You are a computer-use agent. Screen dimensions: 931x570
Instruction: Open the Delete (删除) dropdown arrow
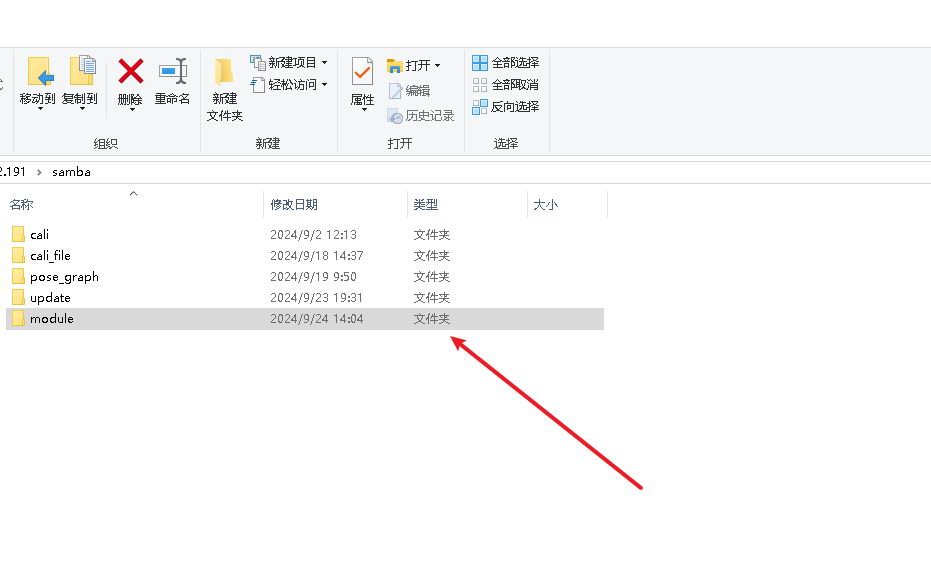tap(132, 110)
